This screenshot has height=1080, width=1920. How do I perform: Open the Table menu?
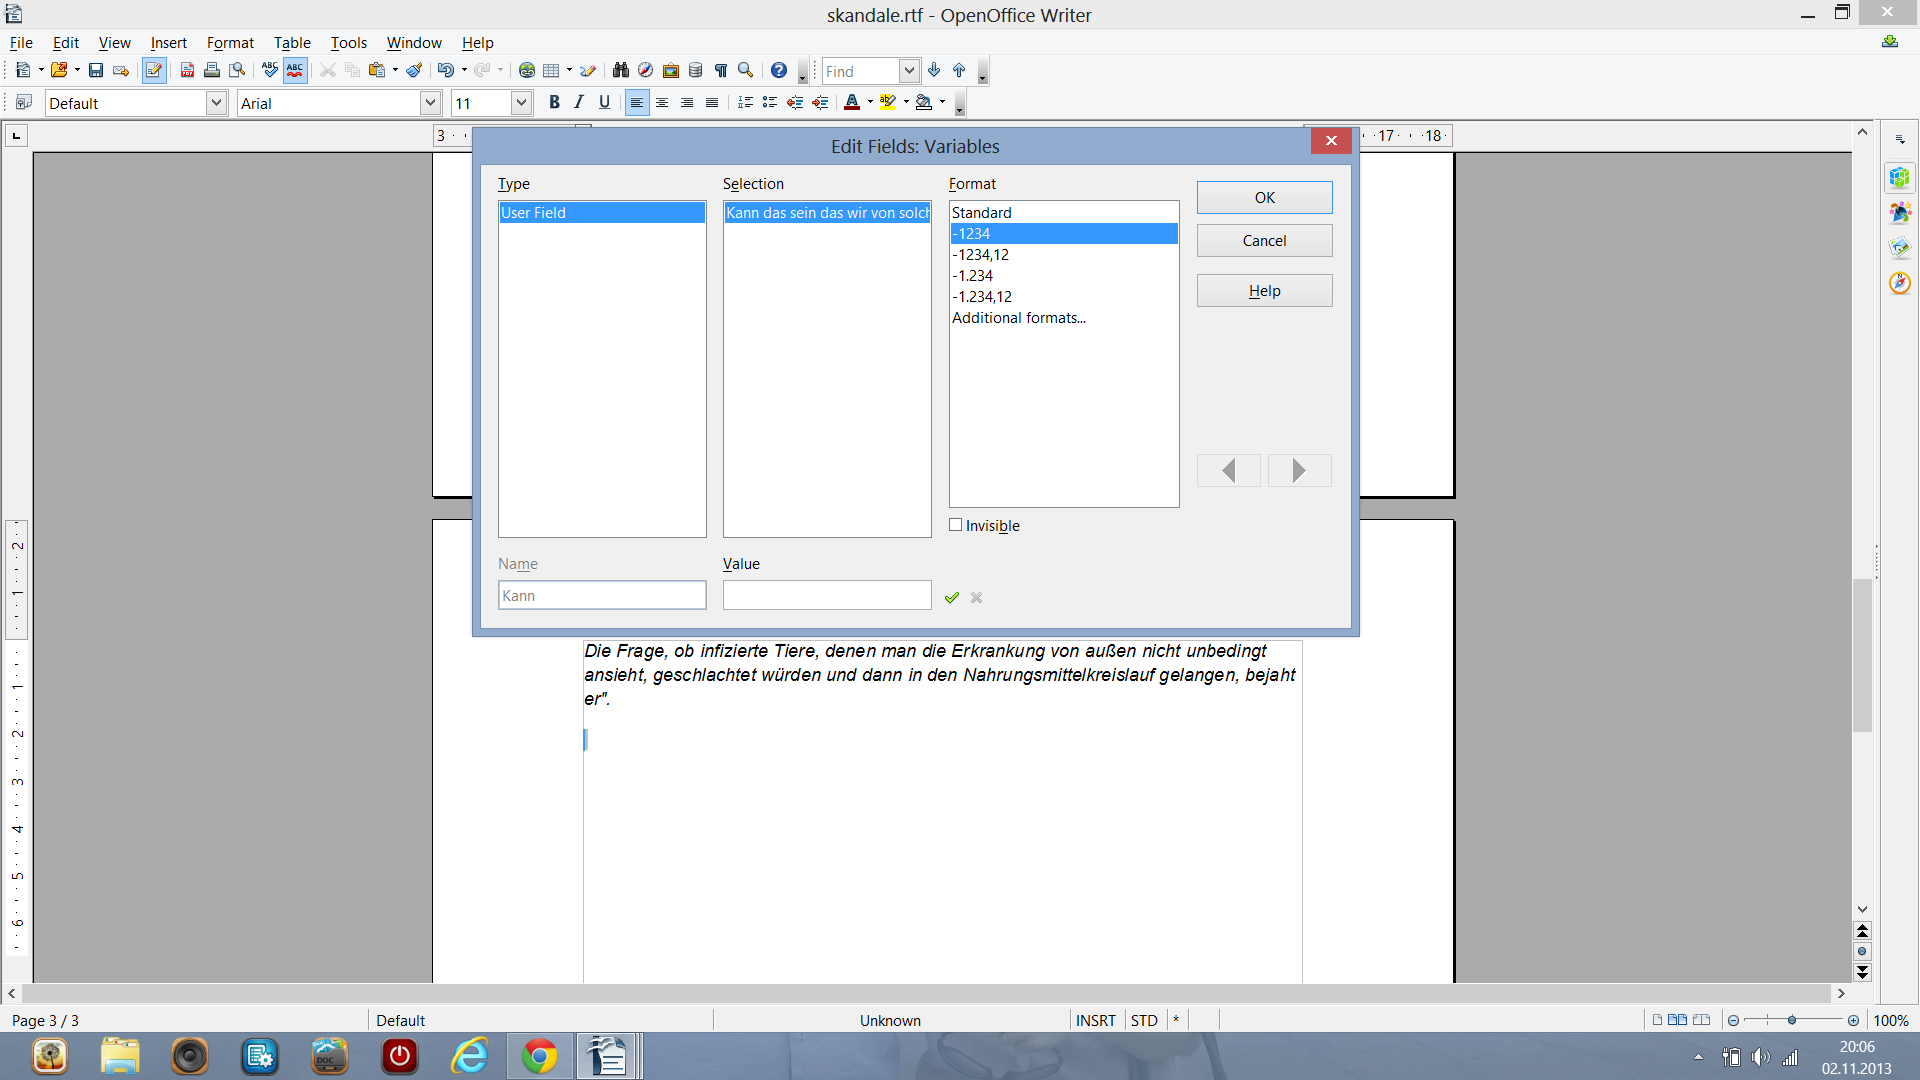291,42
